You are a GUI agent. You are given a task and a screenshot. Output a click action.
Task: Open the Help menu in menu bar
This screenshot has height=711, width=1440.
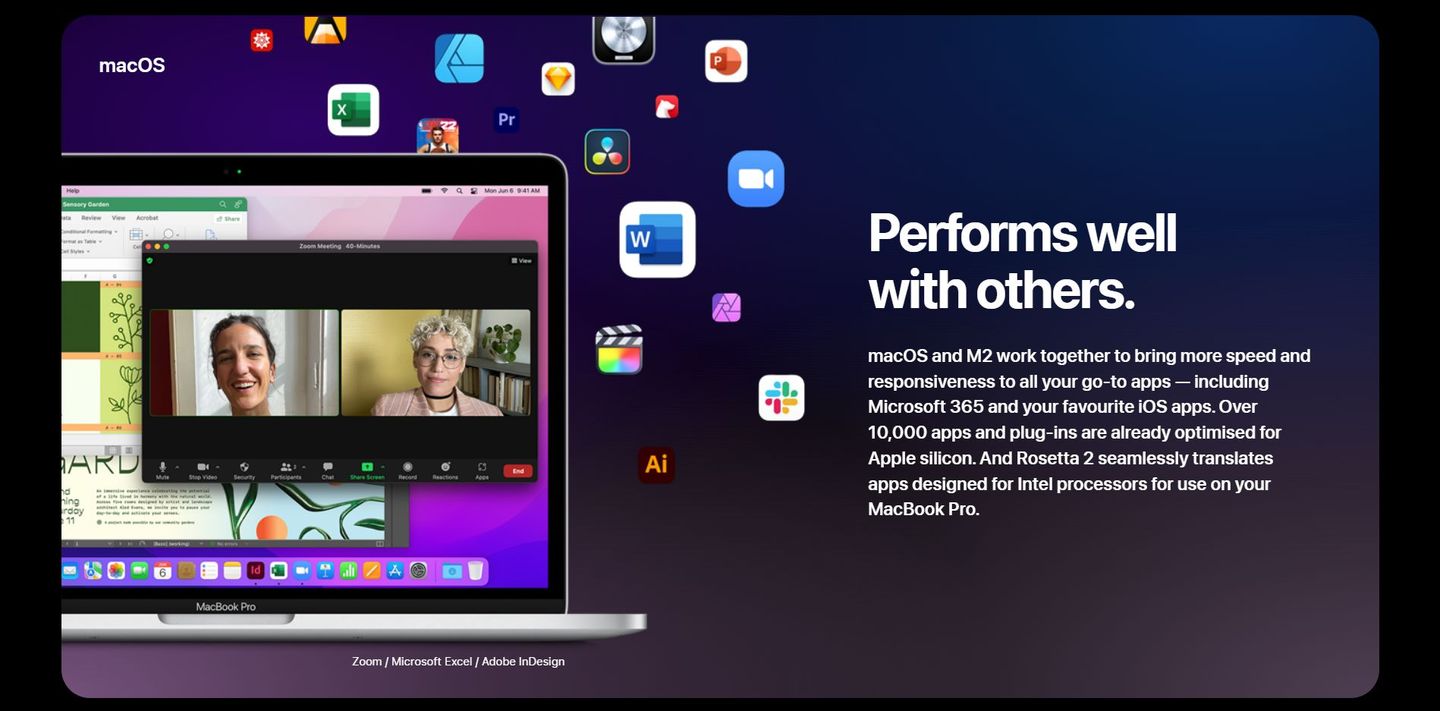73,190
